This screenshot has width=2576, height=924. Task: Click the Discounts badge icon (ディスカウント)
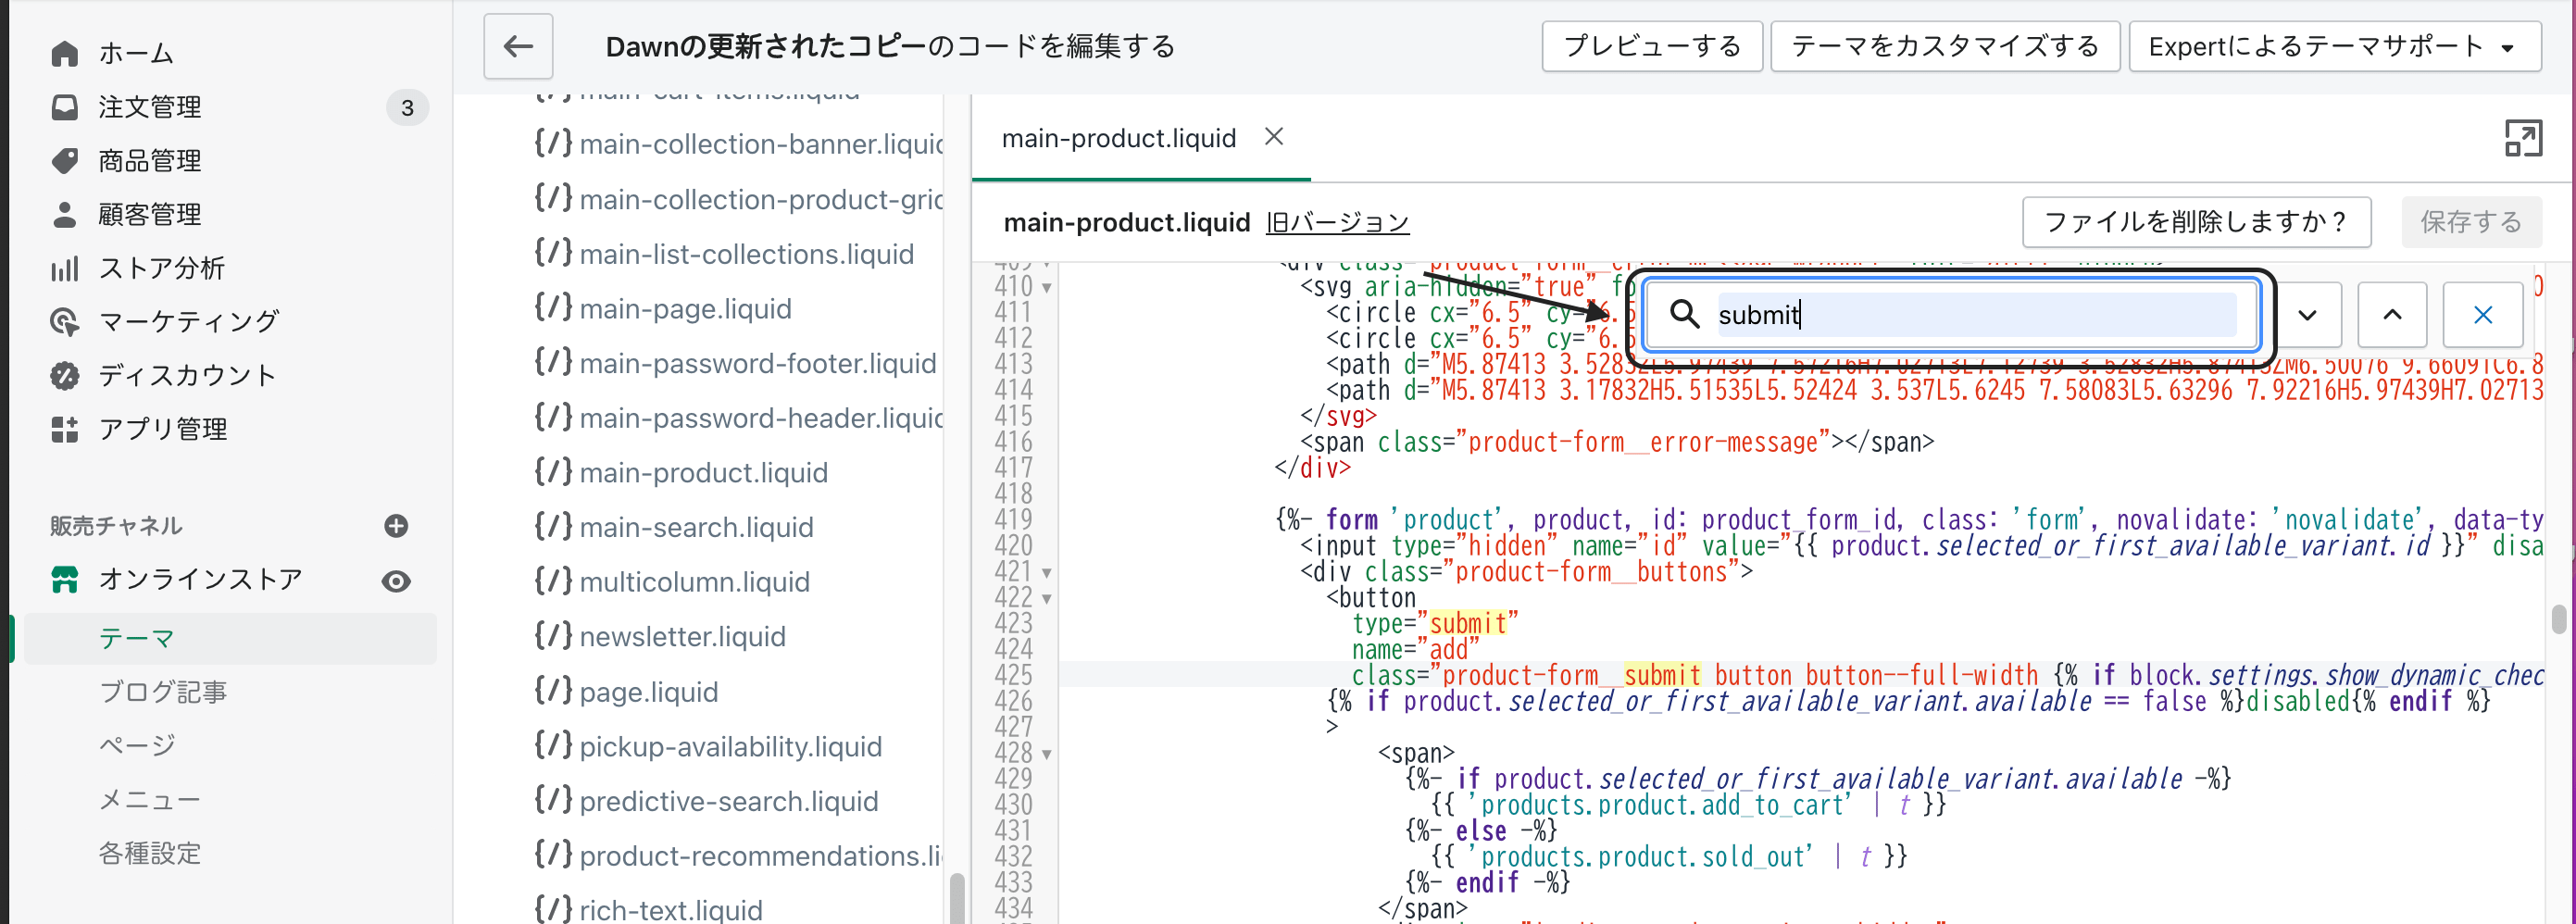pos(64,375)
